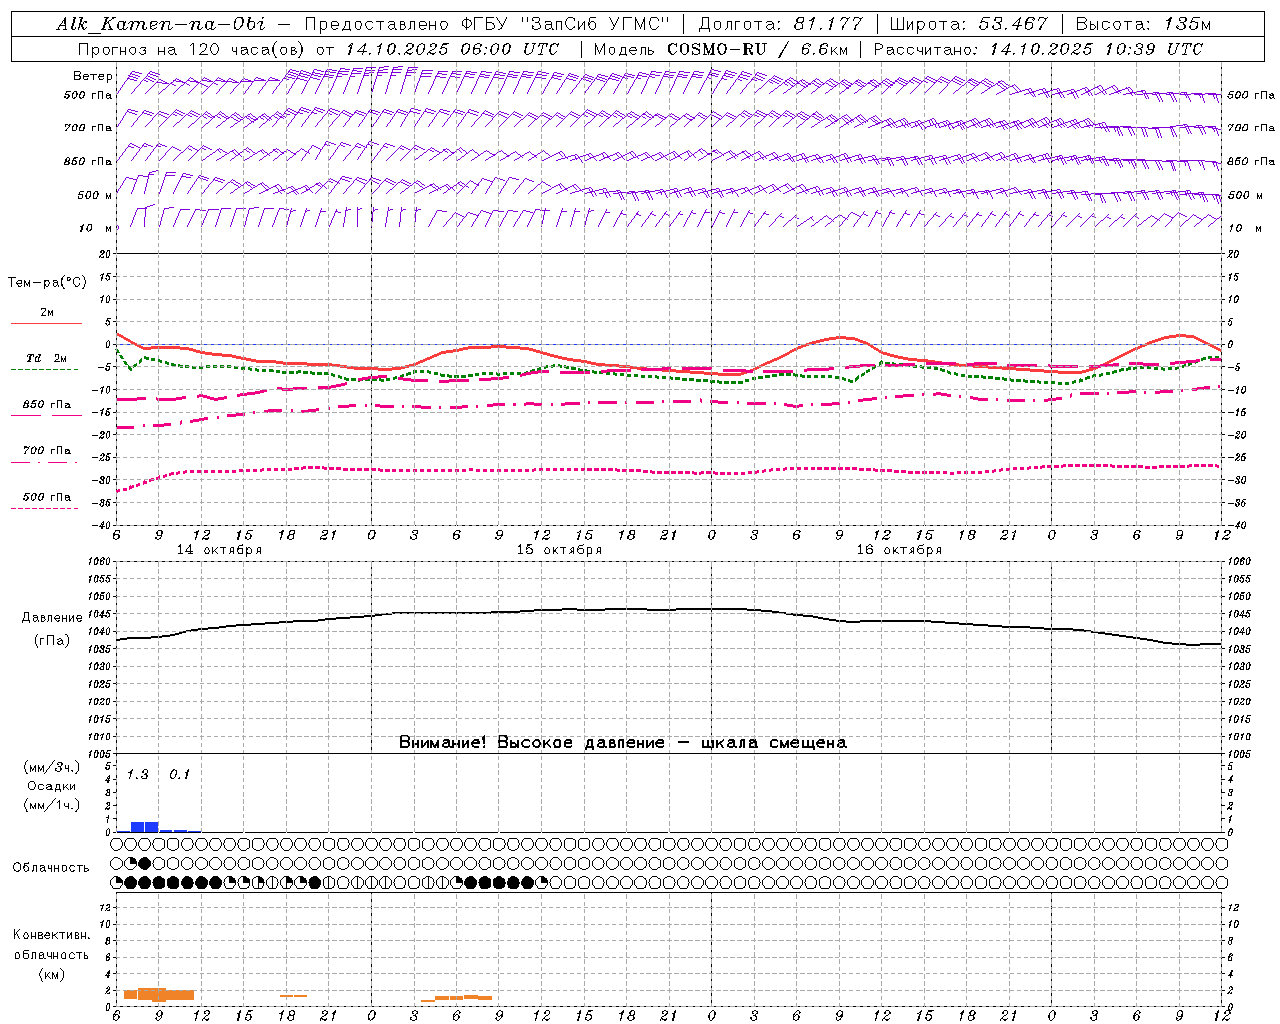Click the '1060' pressure axis value at left
Viewport: 1280px width, 1024px height.
[x=98, y=562]
